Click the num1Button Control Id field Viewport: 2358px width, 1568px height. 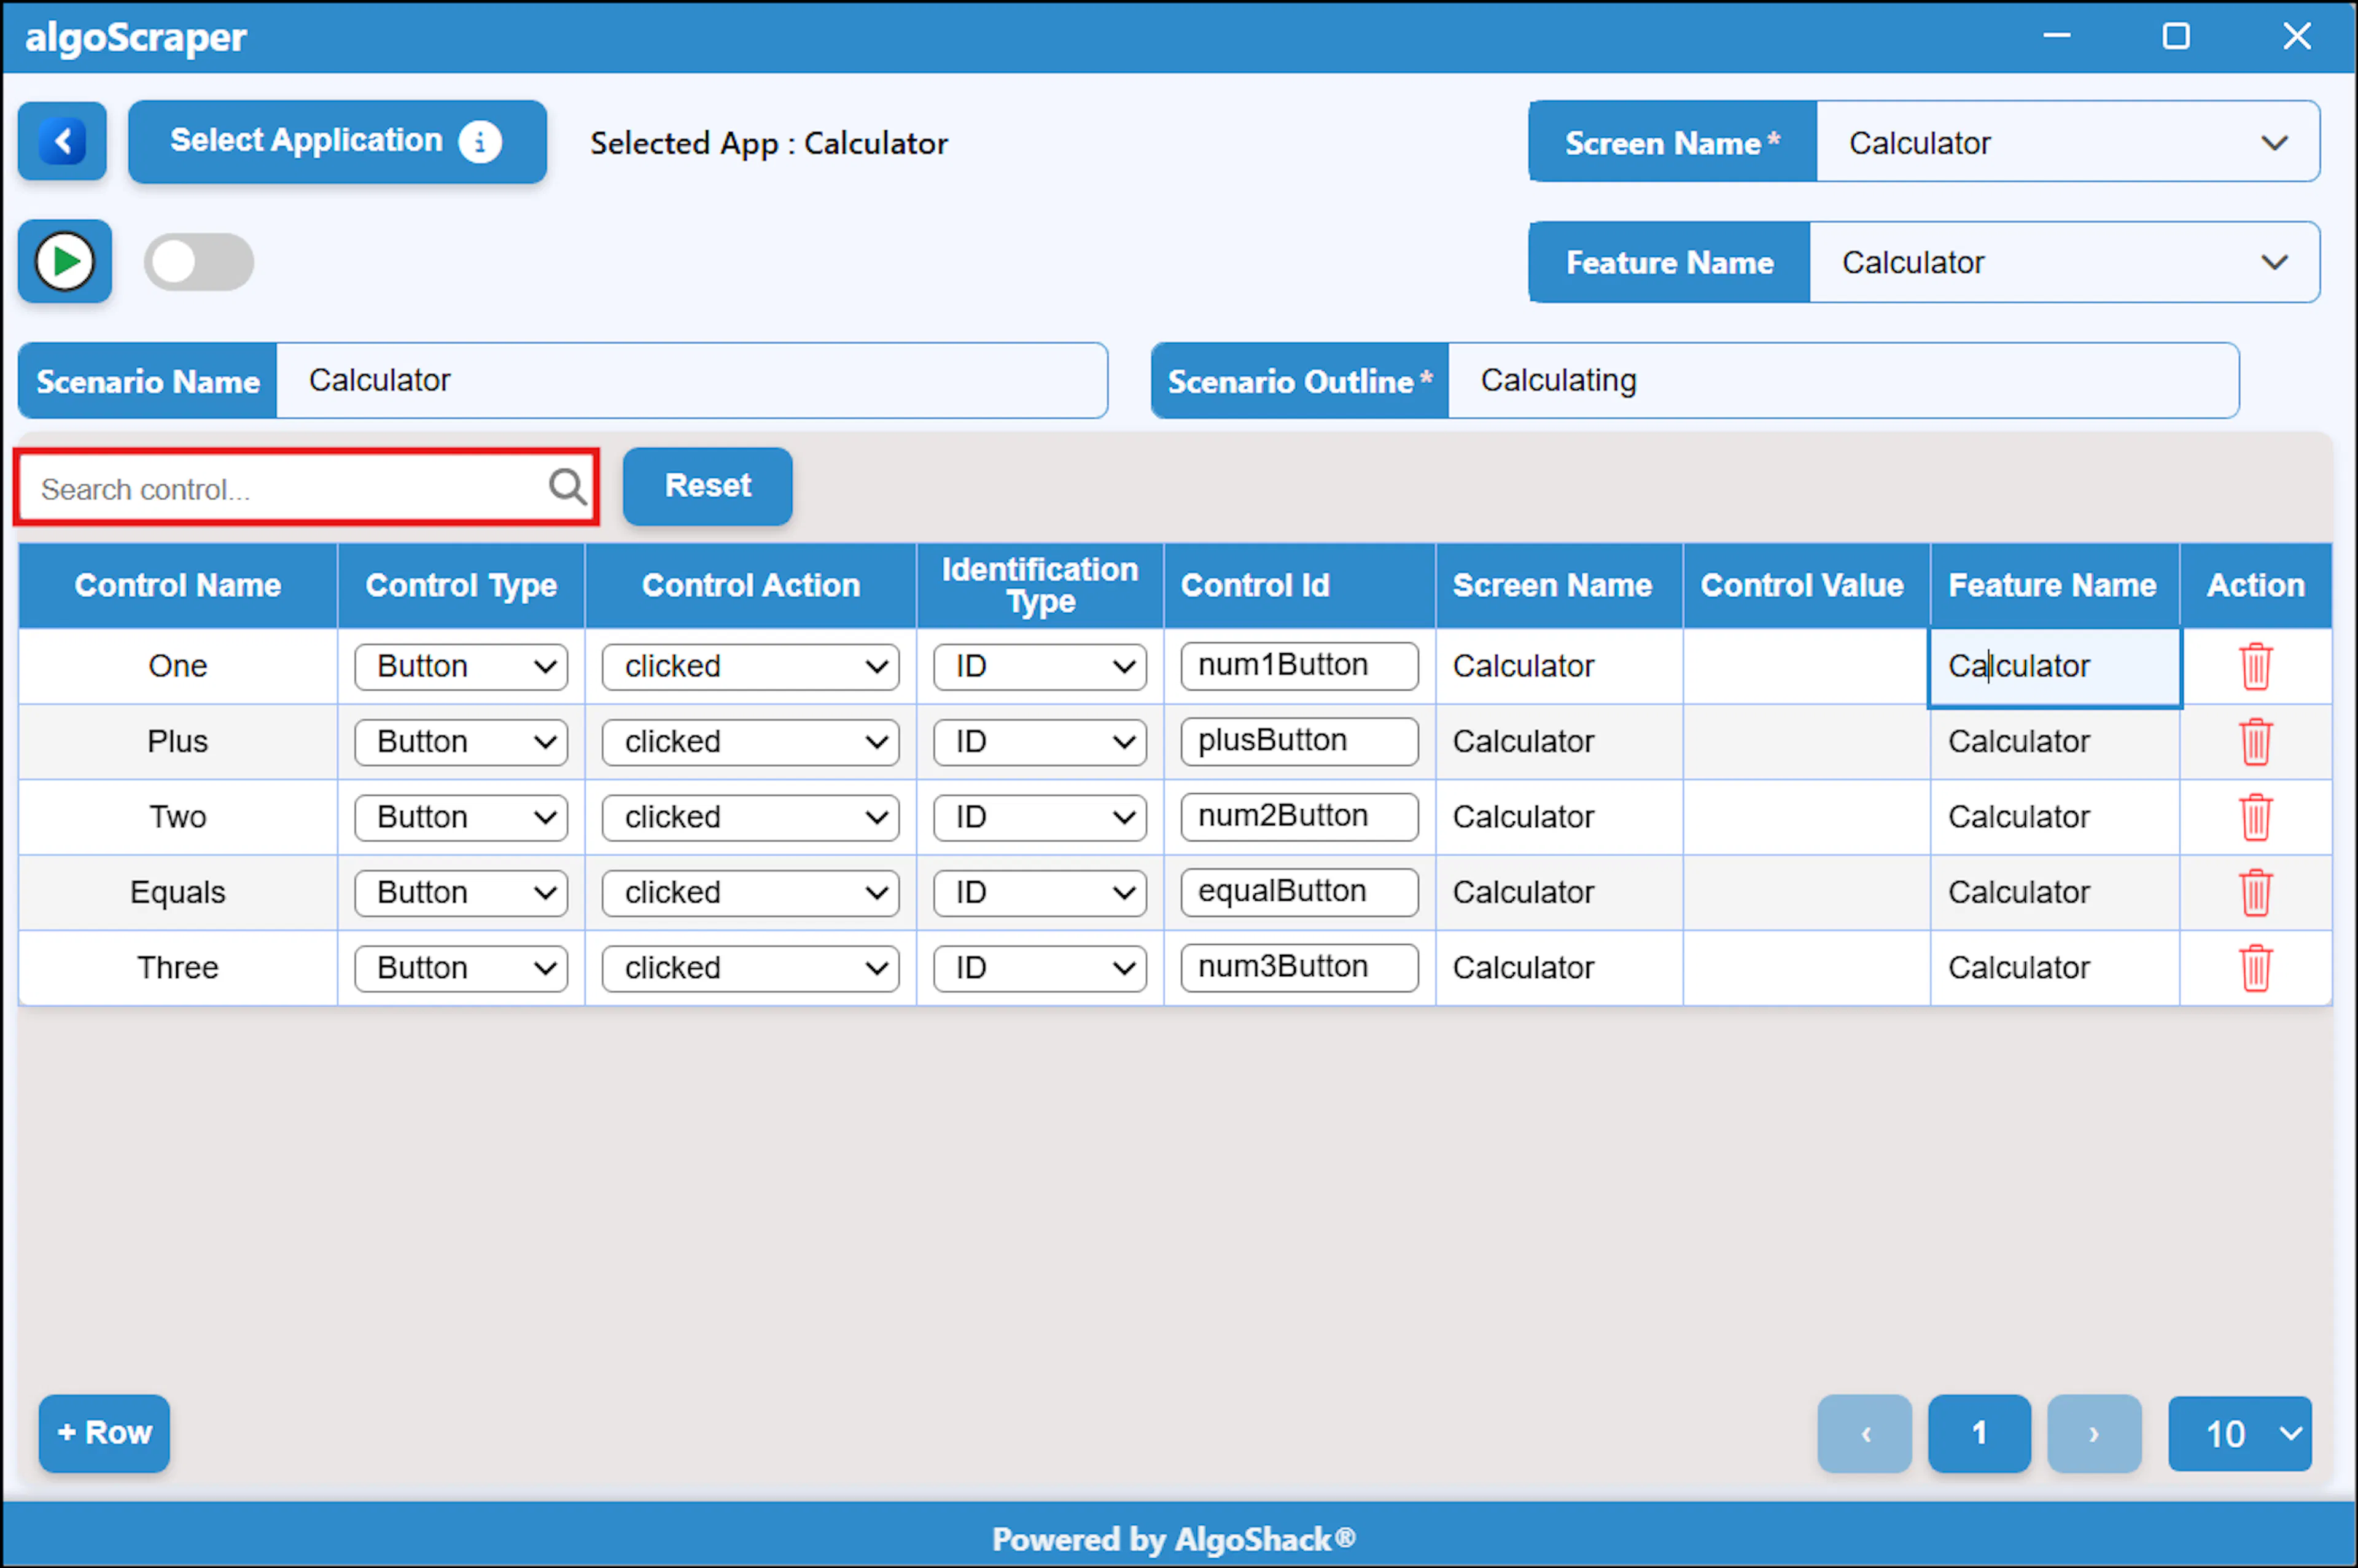(1299, 666)
